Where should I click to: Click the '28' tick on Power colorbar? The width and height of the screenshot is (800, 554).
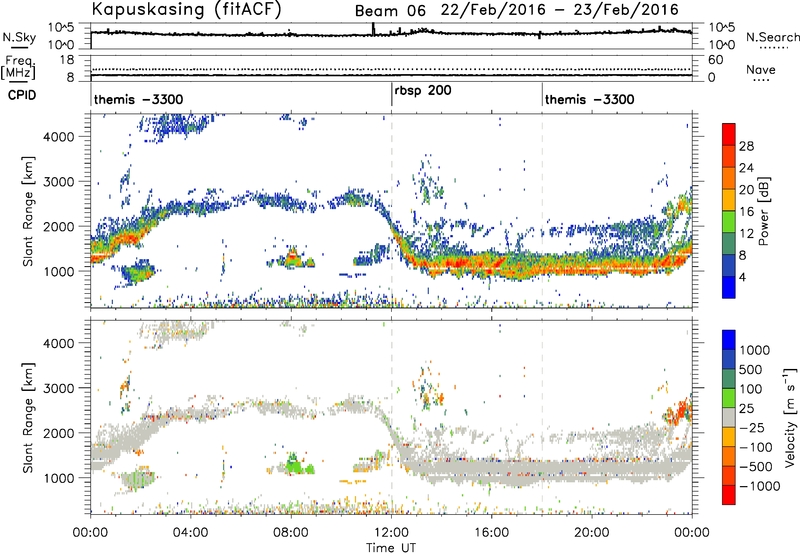click(x=746, y=146)
